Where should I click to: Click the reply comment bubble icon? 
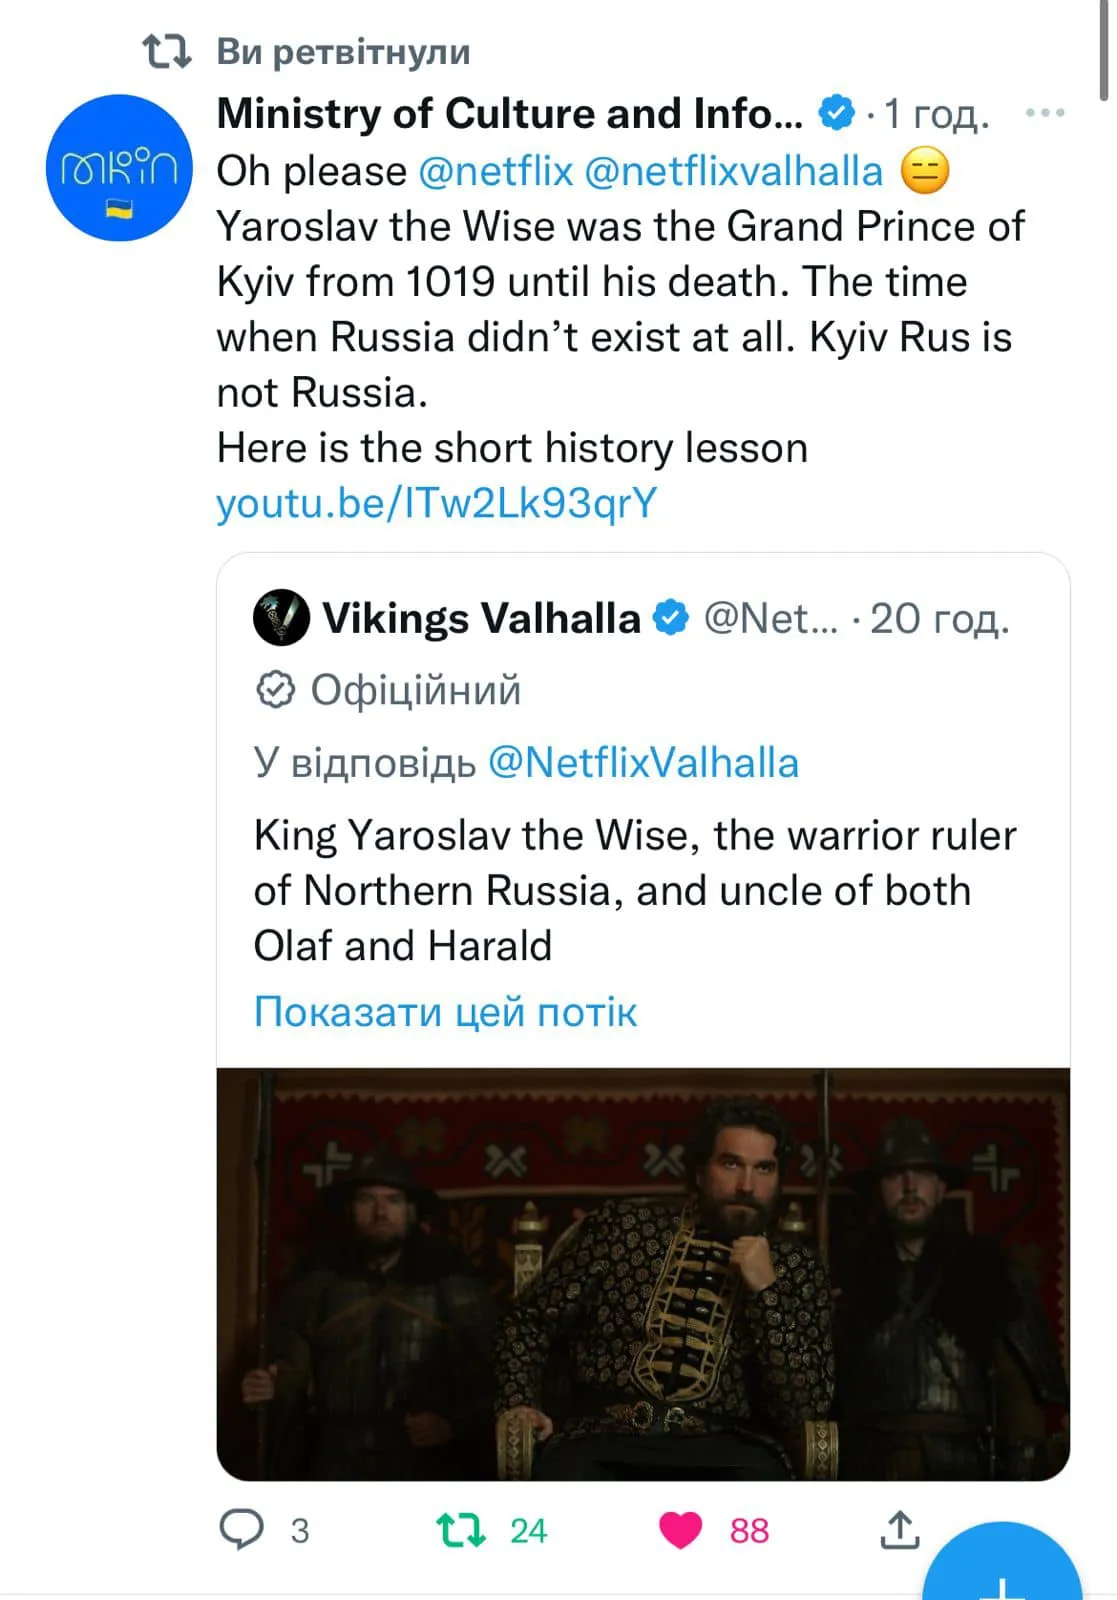click(x=241, y=1530)
